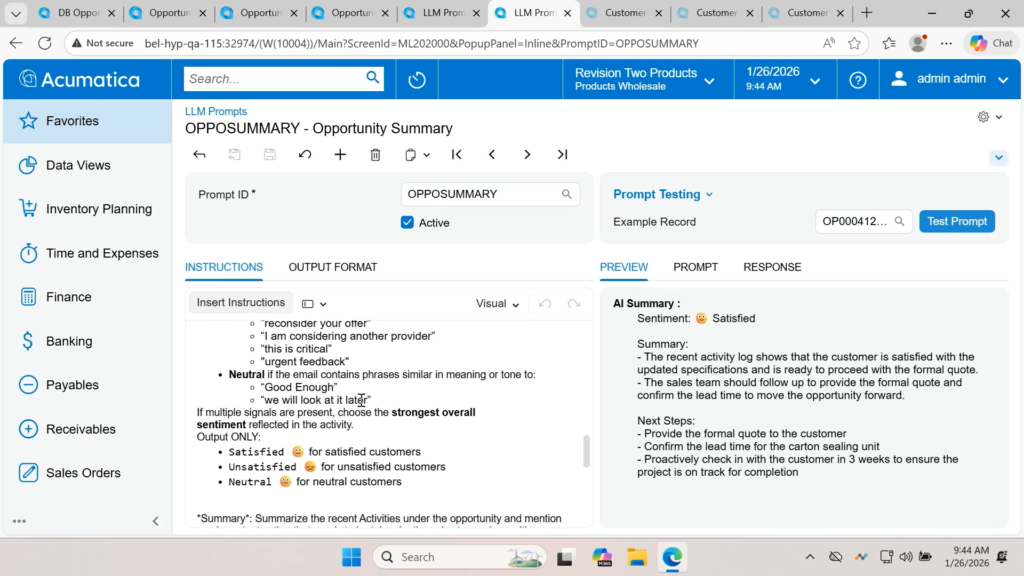Select the RESPONSE tab
The image size is (1024, 576).
click(772, 267)
